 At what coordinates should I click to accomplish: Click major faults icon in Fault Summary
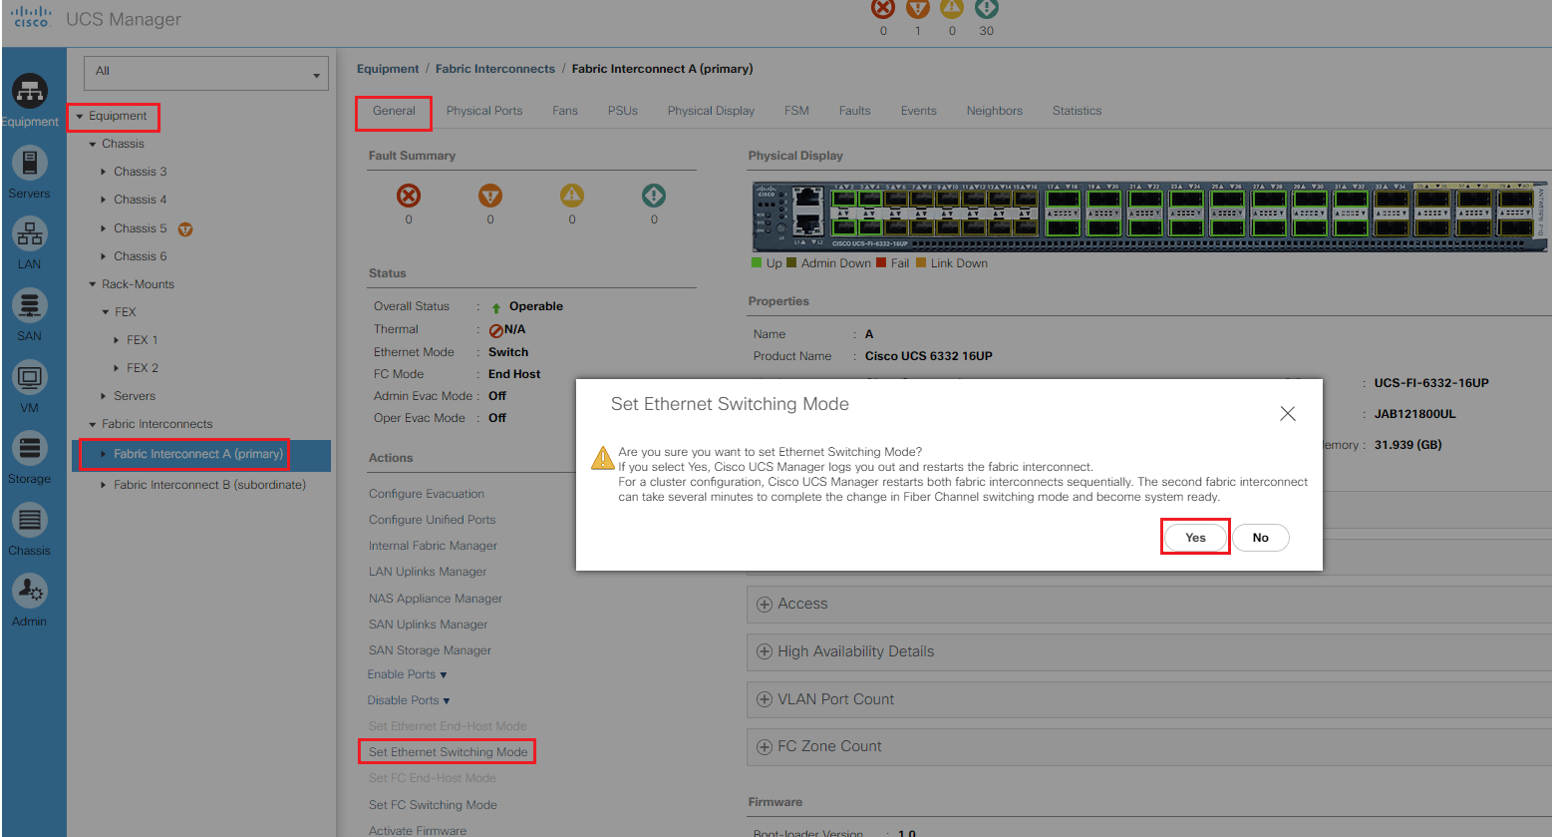pos(490,195)
